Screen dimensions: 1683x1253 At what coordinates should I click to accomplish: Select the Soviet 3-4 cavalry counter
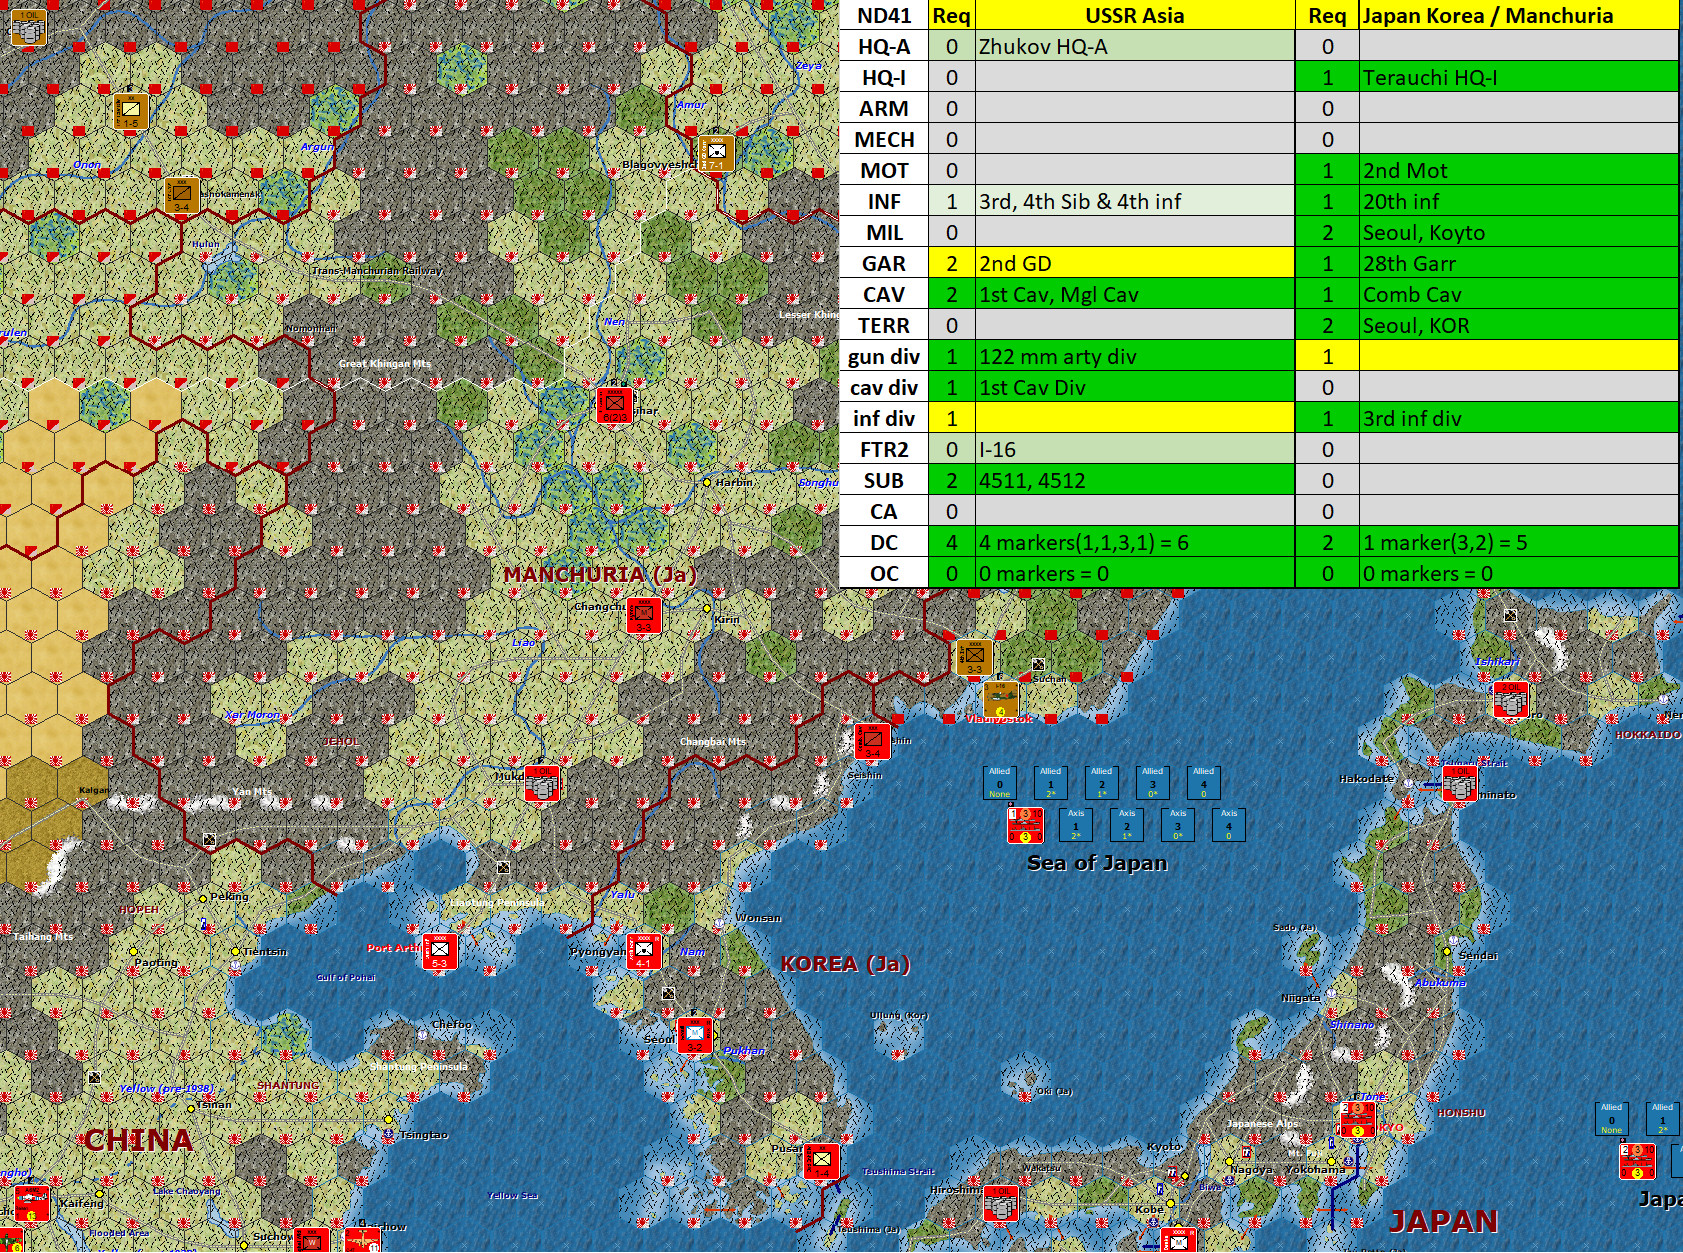182,195
